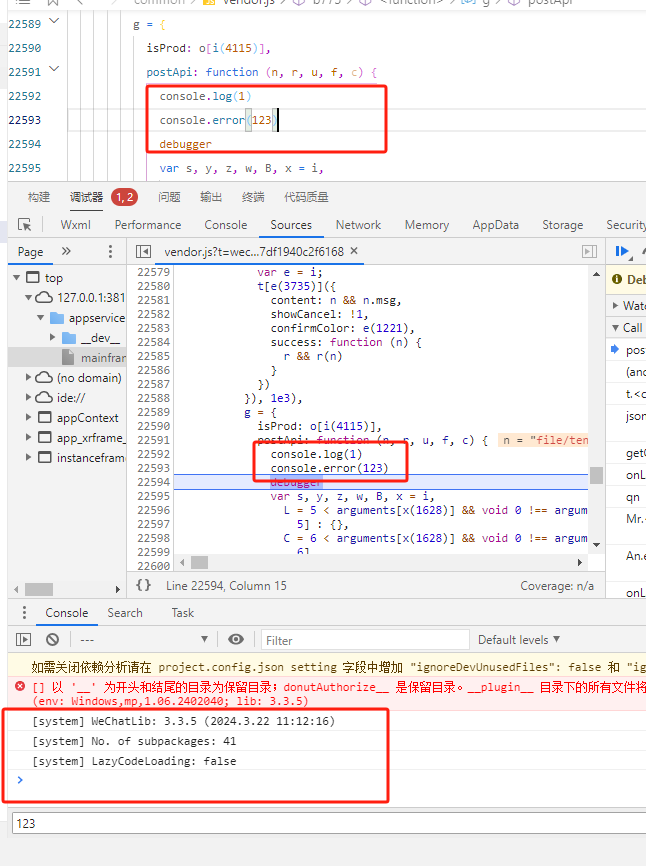Select the drawer Console tab
Screen dimensions: 646x866
67,612
